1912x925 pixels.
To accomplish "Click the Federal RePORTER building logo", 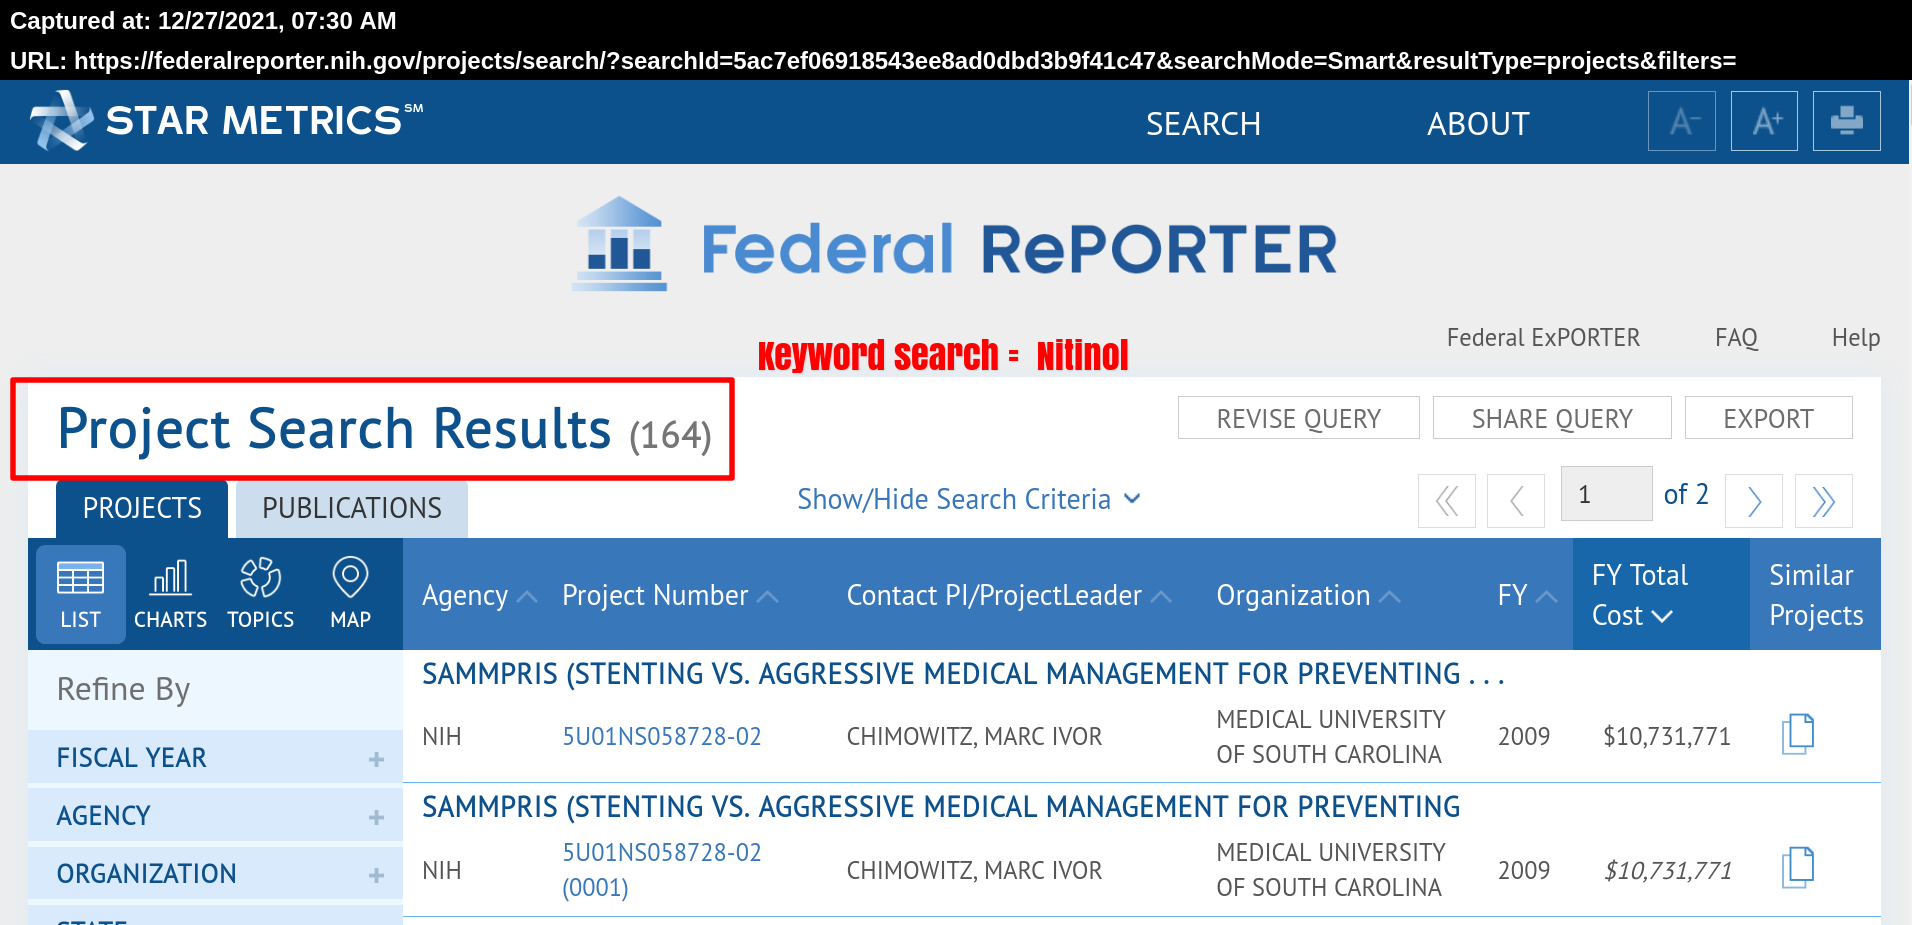I will point(620,245).
